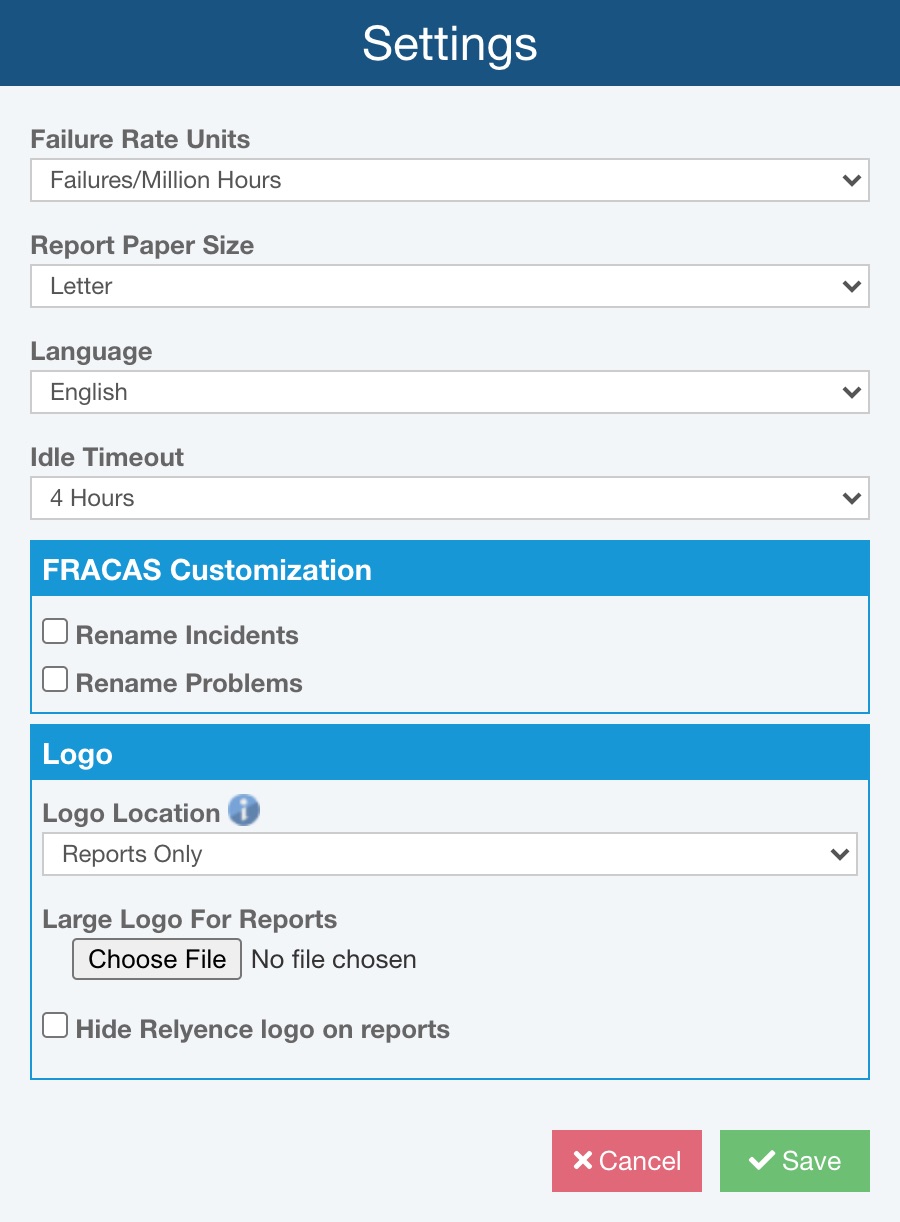Viewport: 900px width, 1222px height.
Task: Tick the Rename Problems checkbox
Action: [x=56, y=680]
